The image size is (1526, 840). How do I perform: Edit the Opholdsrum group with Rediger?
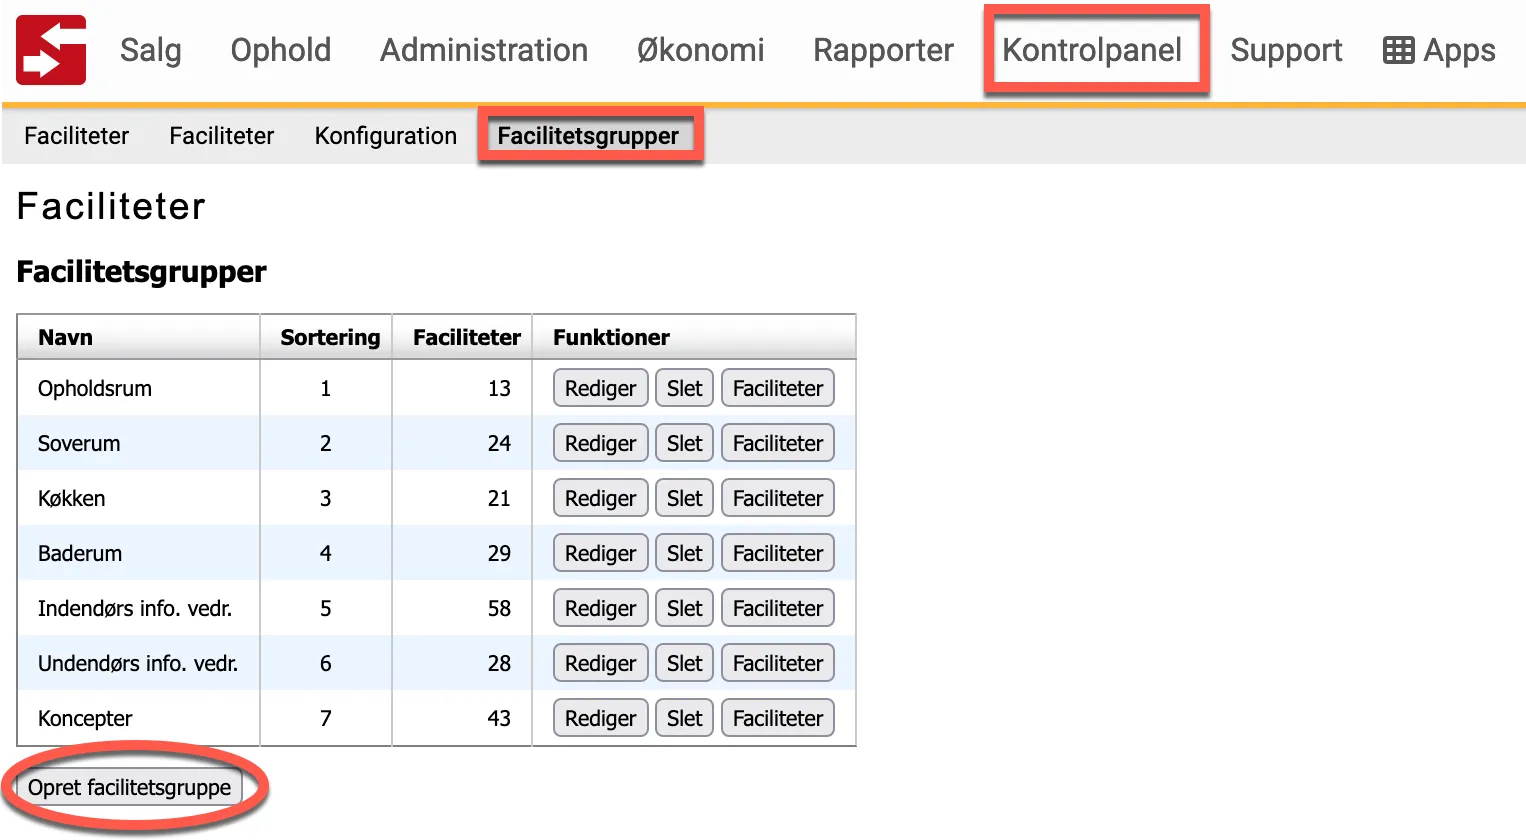pyautogui.click(x=600, y=388)
